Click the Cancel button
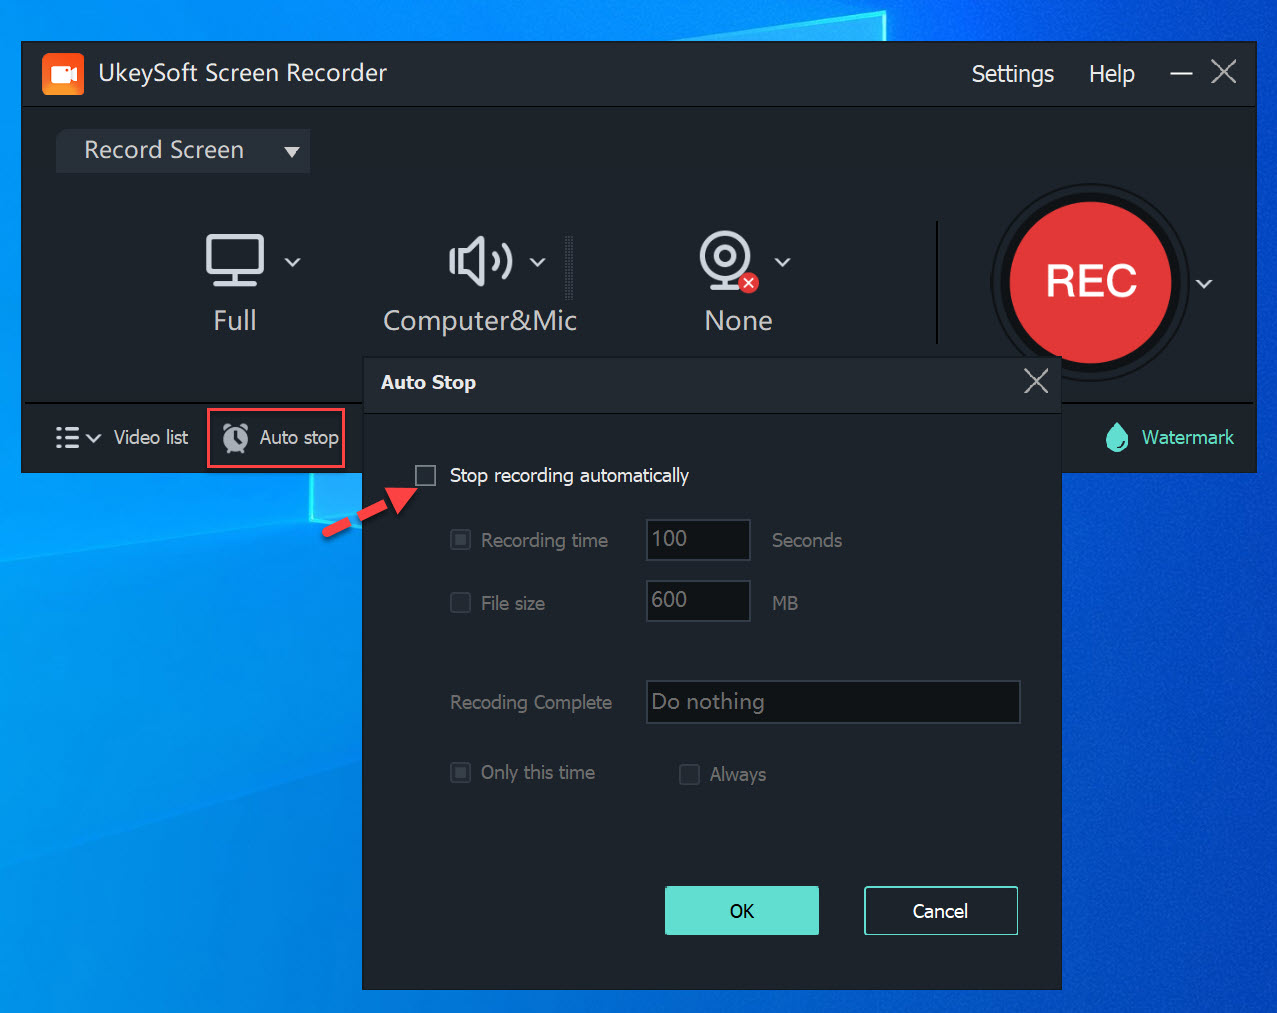This screenshot has height=1013, width=1277. coord(940,911)
